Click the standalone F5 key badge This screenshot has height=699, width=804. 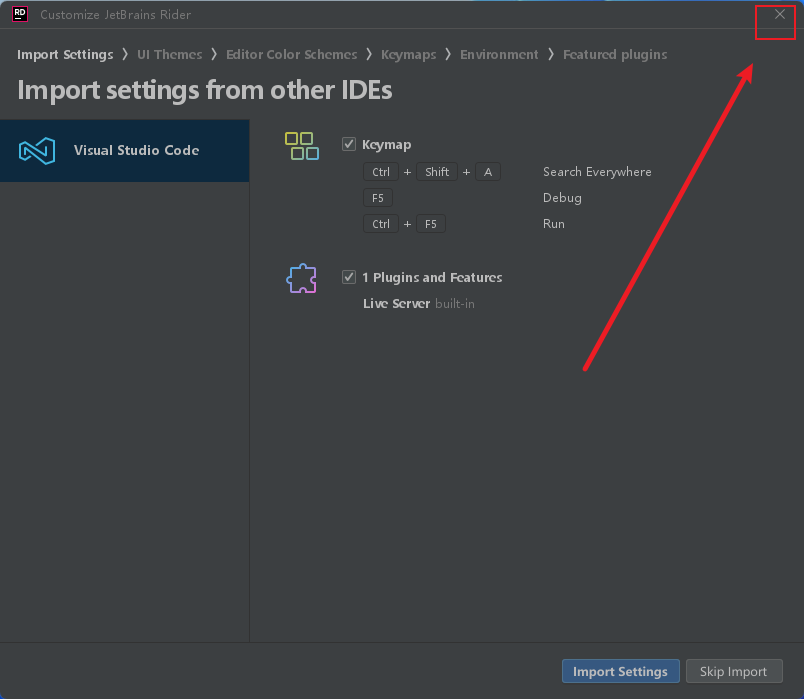[378, 198]
